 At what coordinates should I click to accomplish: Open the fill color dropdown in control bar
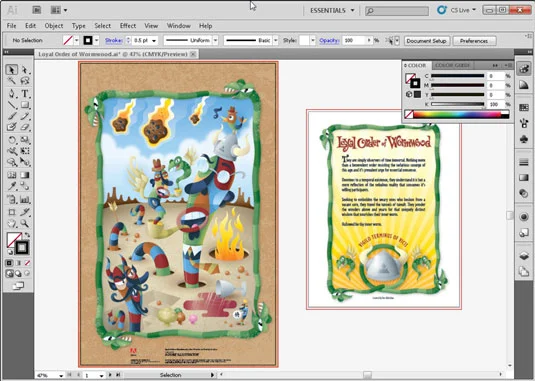click(76, 40)
